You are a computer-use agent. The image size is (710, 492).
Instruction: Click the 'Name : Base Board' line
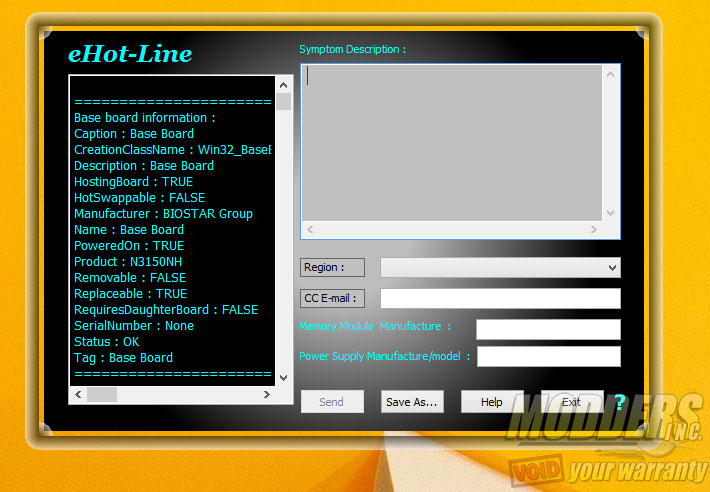129,230
